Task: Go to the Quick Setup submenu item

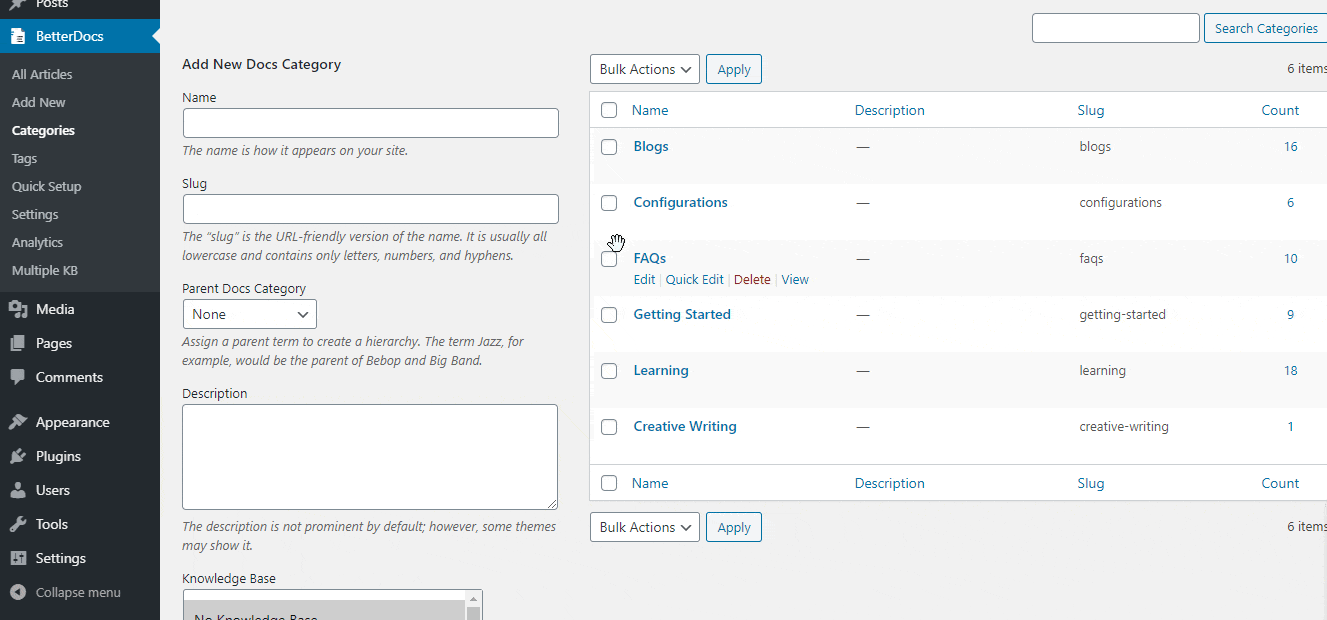Action: (47, 187)
